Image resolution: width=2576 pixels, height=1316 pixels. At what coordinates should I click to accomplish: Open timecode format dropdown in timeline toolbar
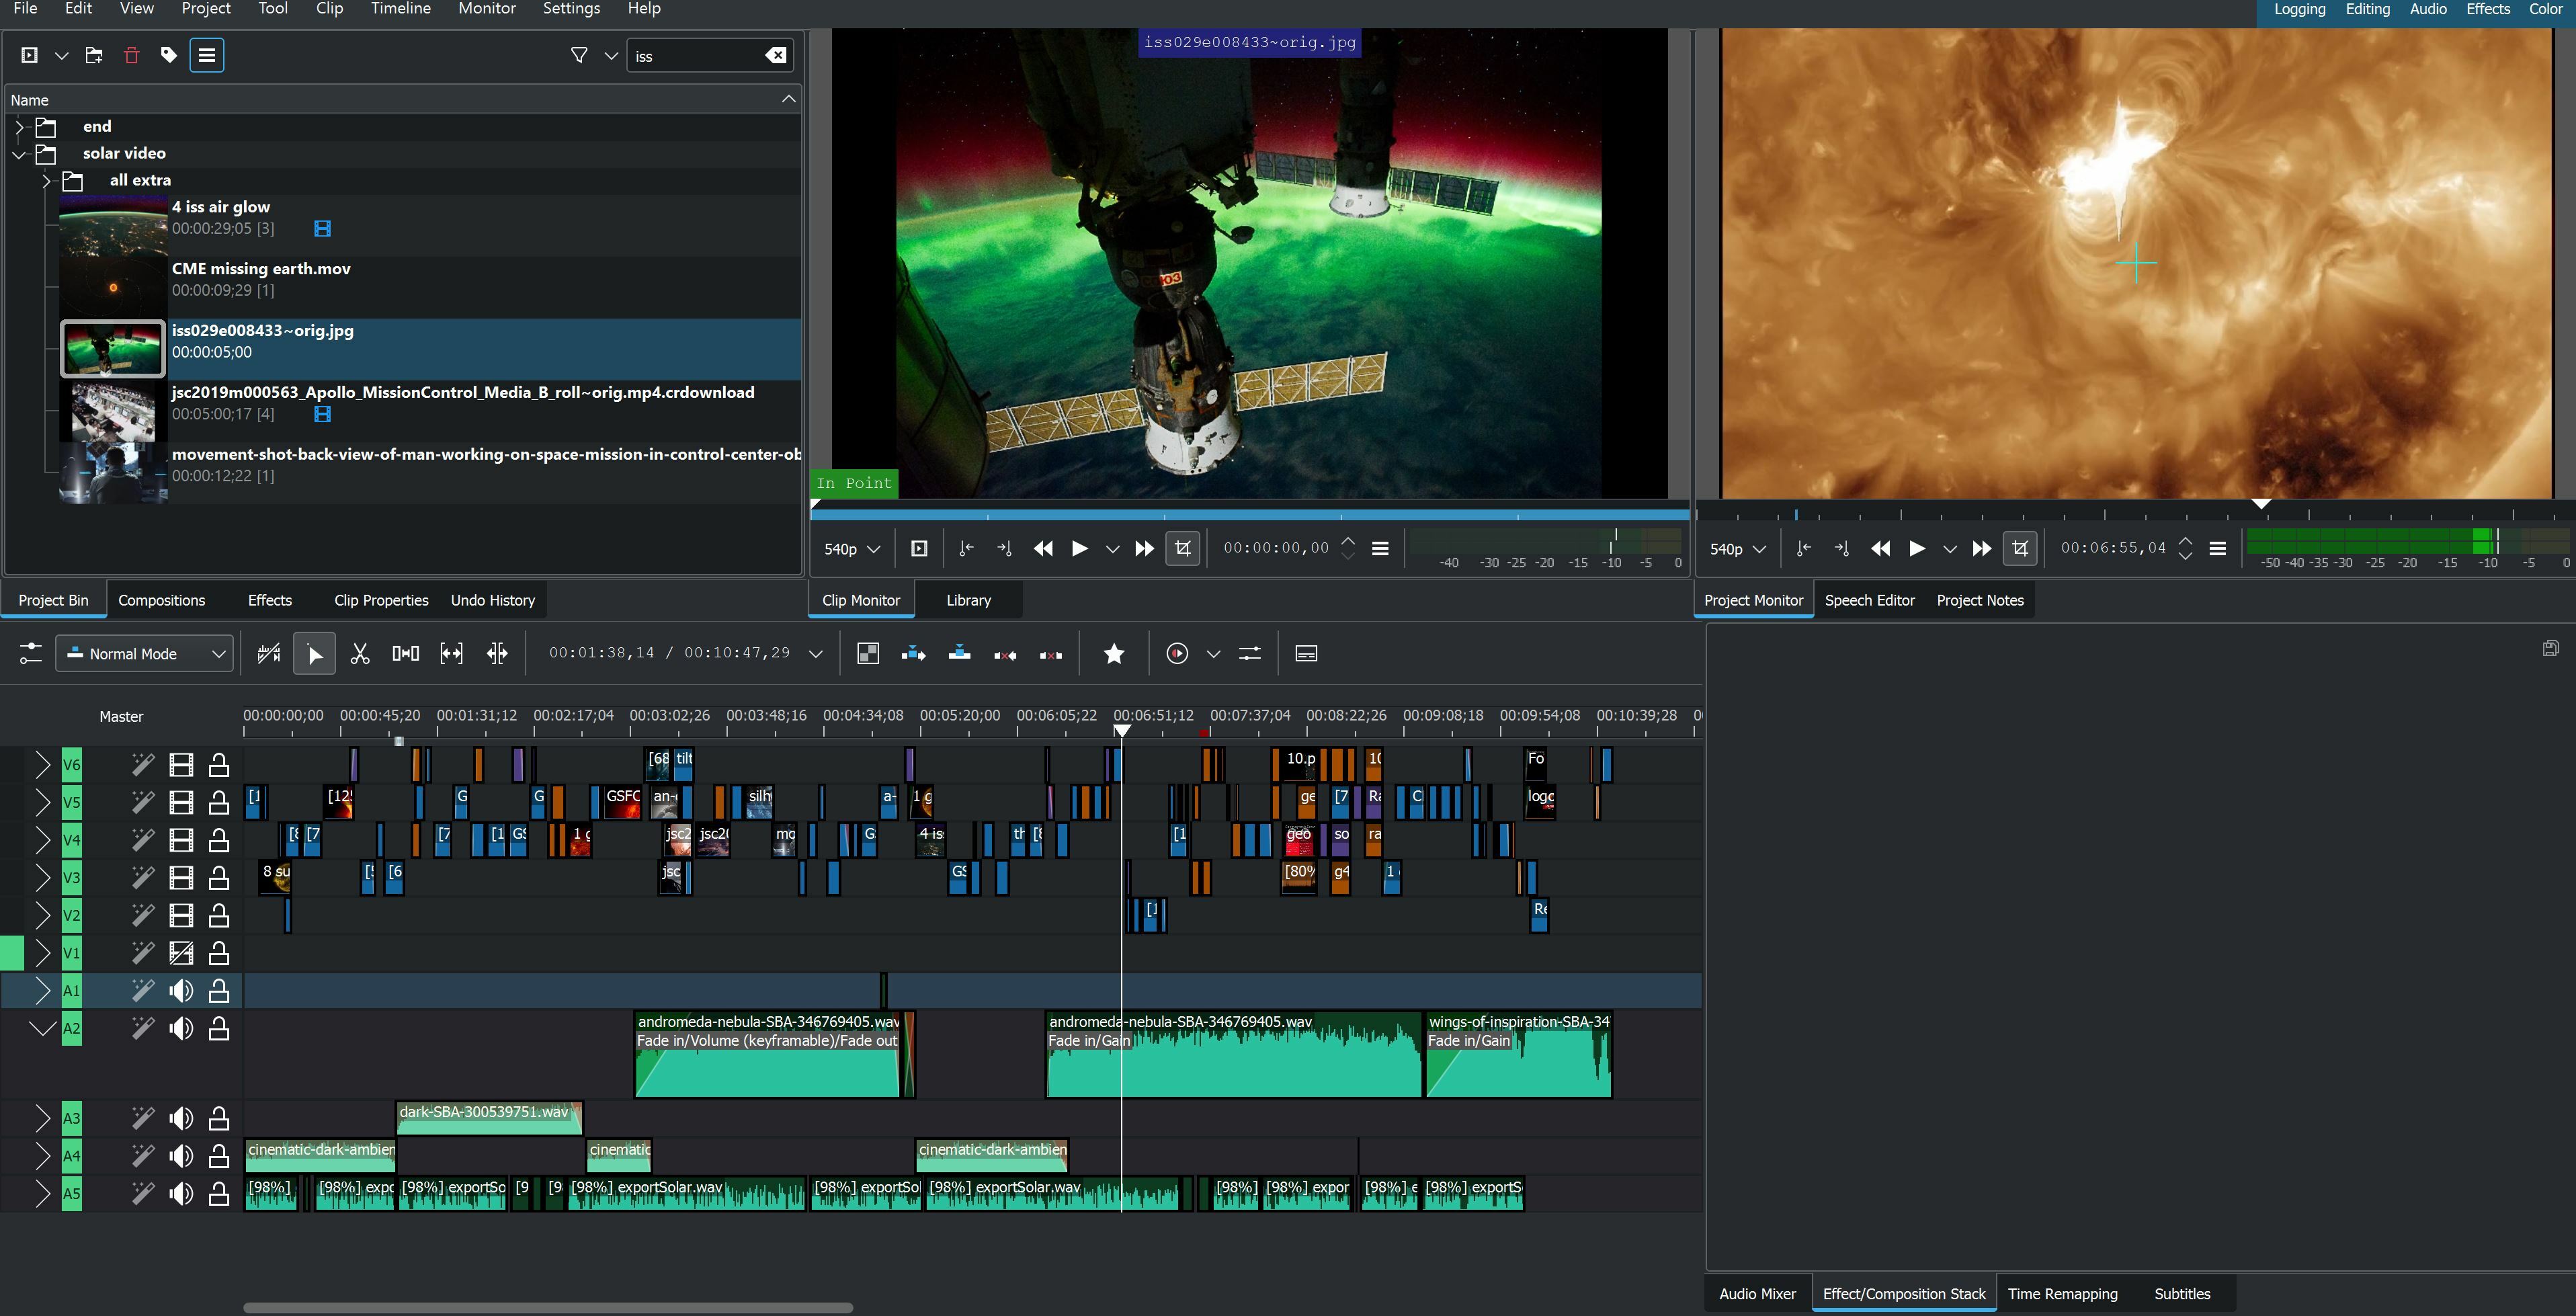[x=816, y=654]
